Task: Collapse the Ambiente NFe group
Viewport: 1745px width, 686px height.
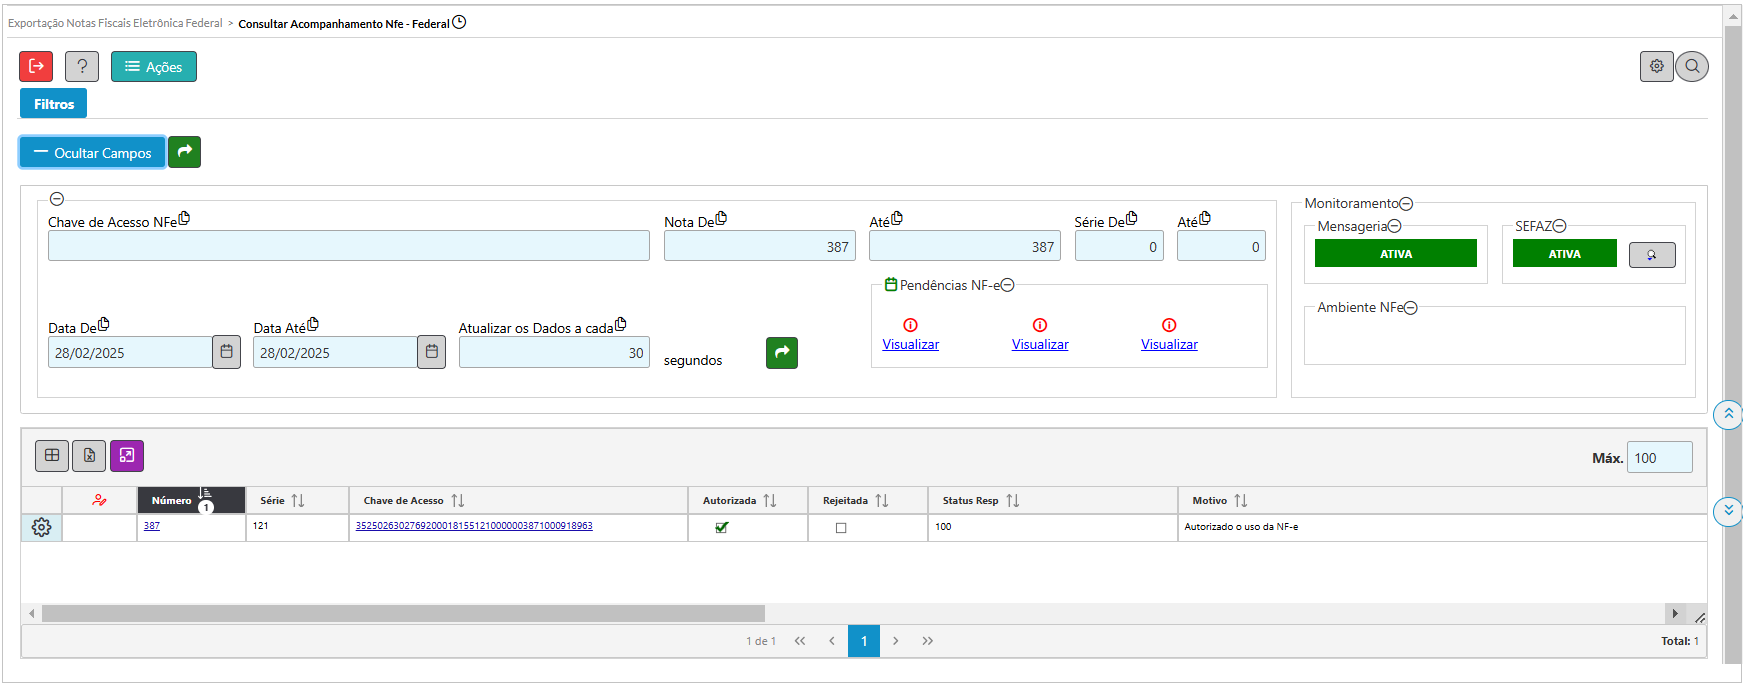Action: tap(1411, 308)
